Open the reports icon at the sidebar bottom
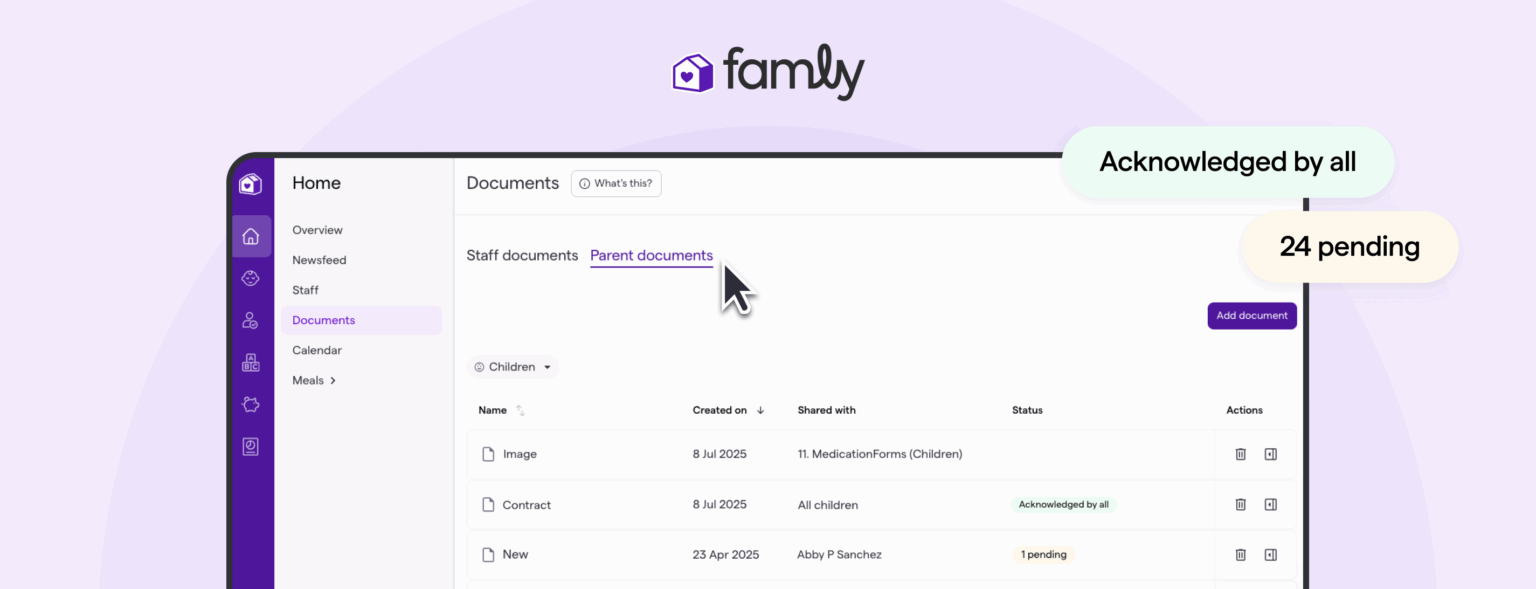 251,447
